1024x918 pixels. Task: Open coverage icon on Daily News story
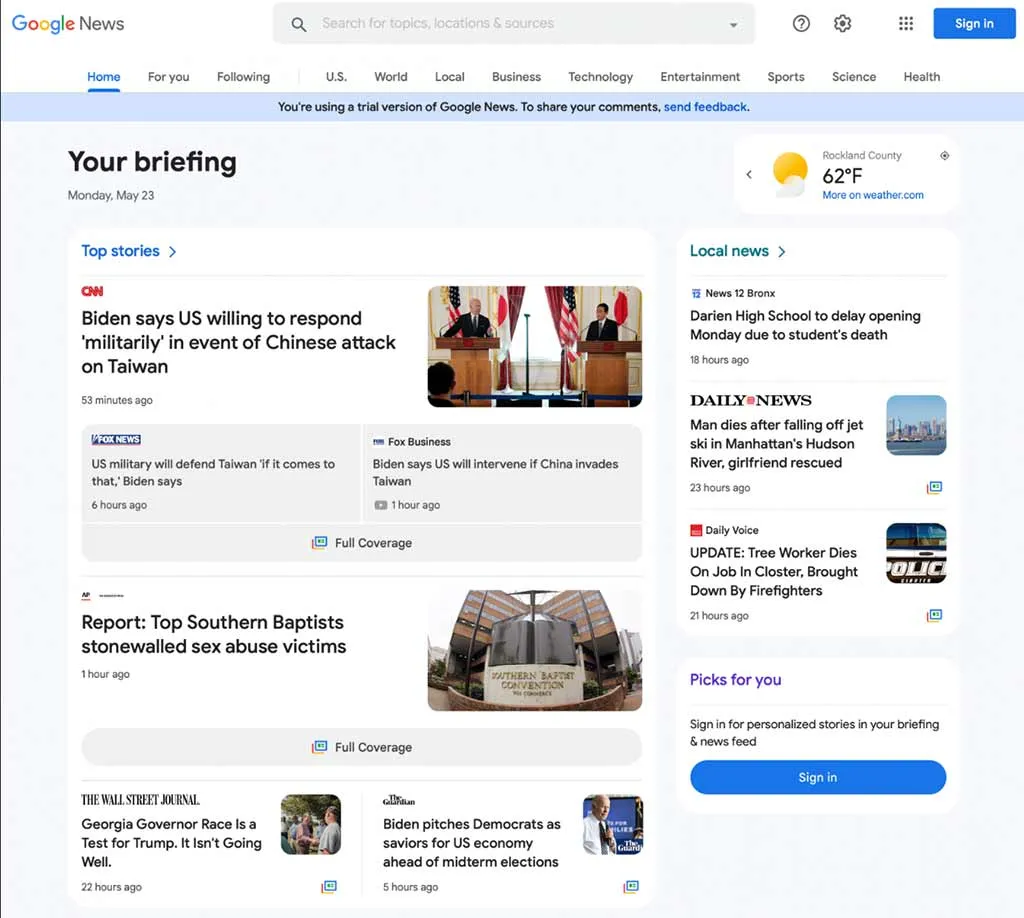click(935, 488)
